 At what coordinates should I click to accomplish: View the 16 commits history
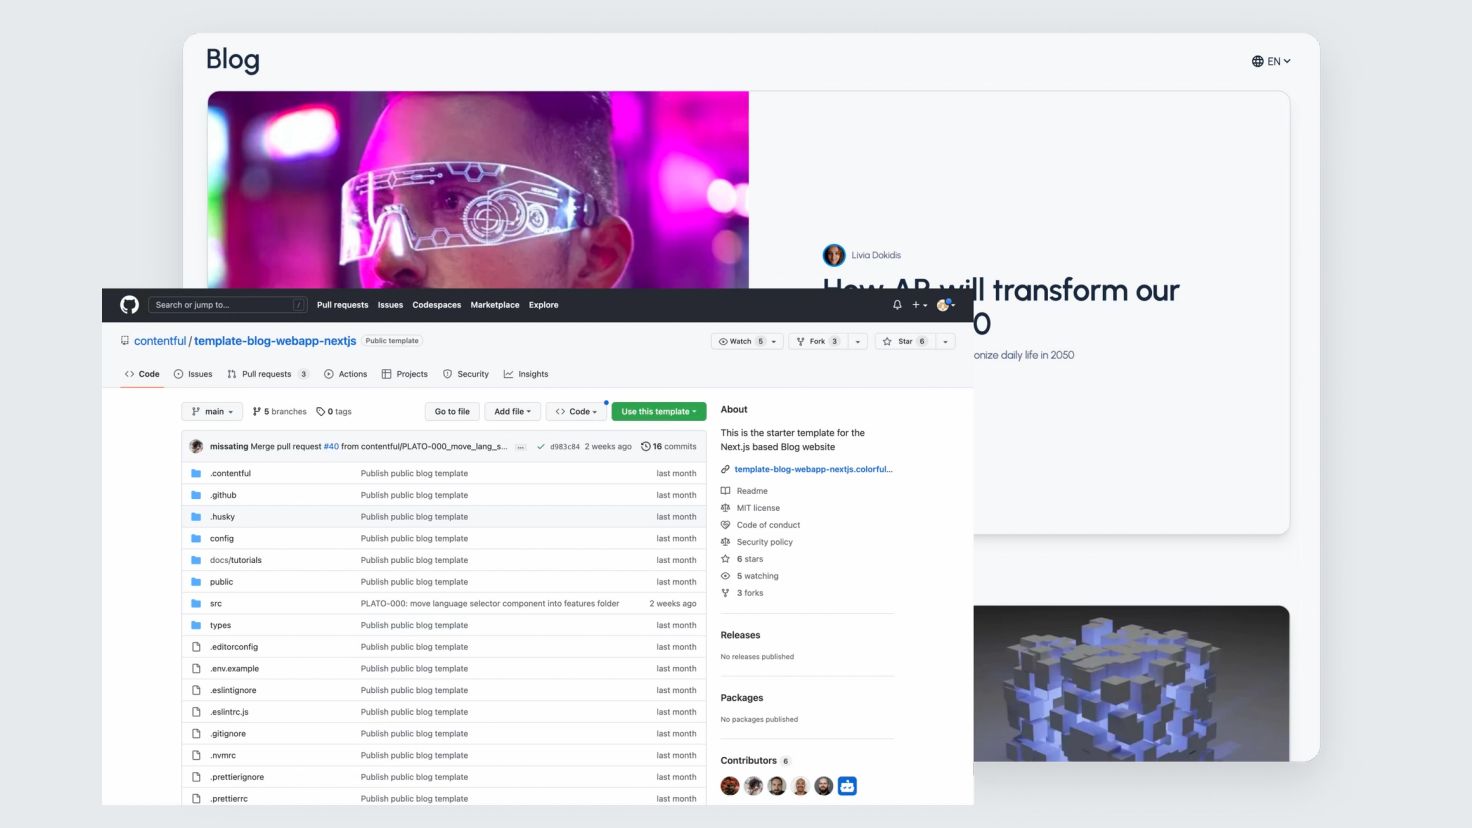669,447
